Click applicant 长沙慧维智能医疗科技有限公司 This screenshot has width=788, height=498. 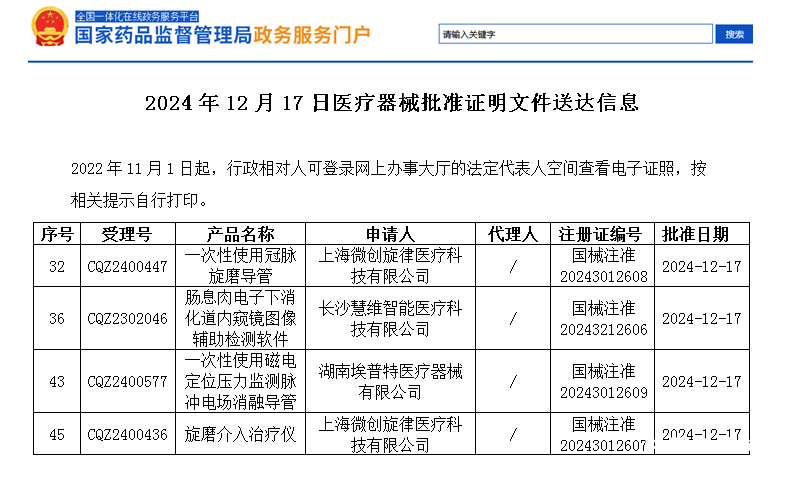pos(389,318)
